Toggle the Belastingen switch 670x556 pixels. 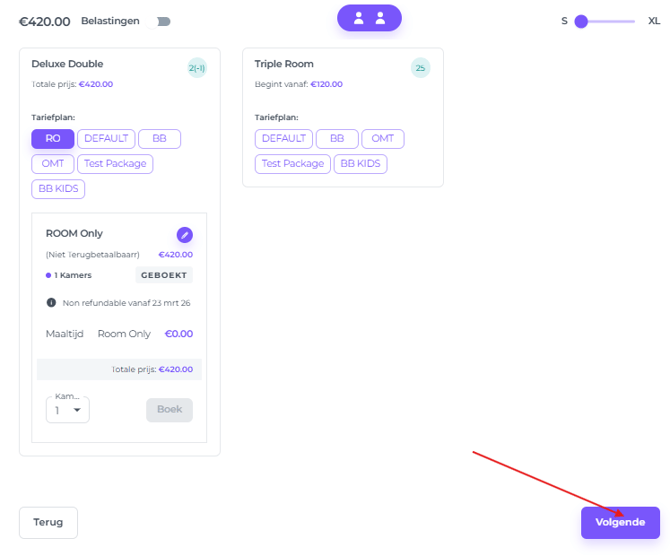pos(161,21)
